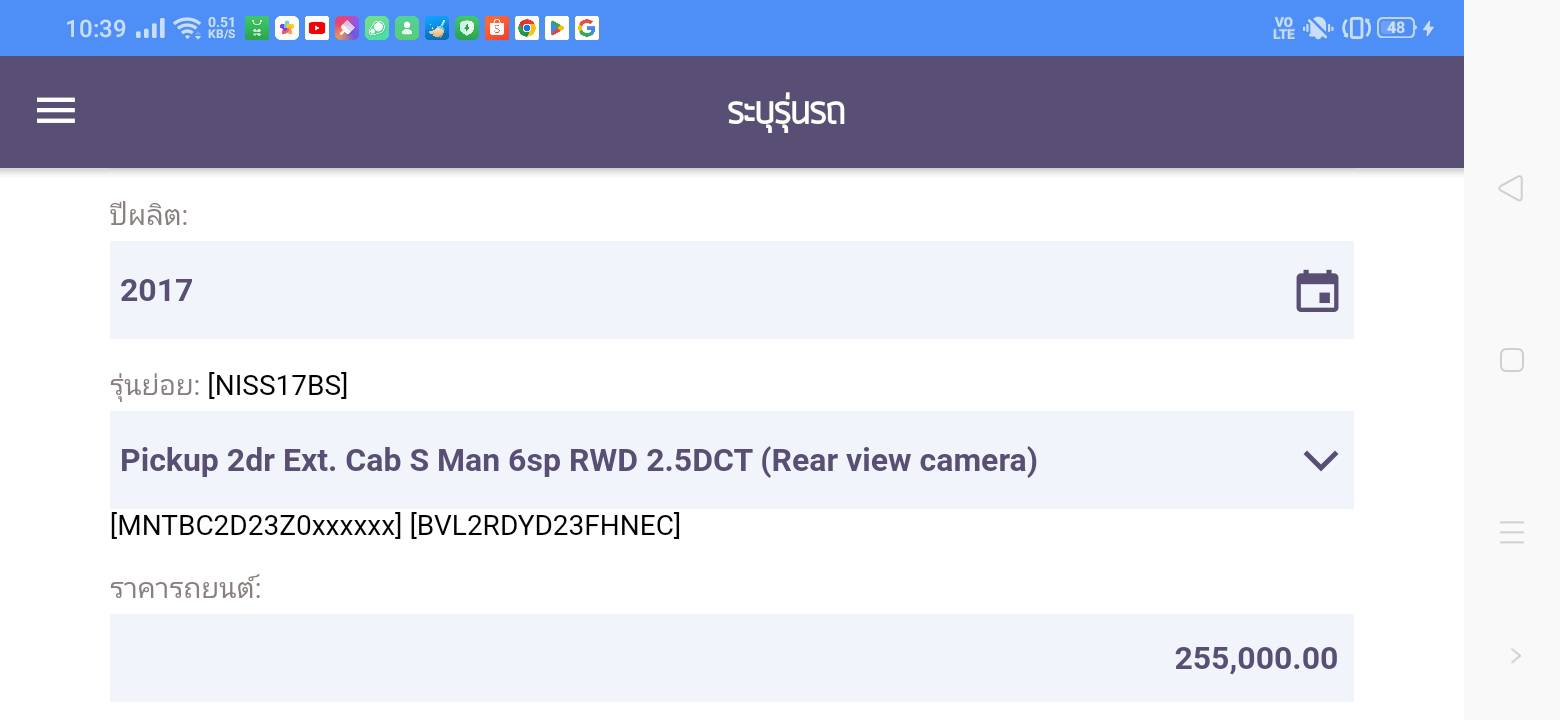Tap the Wi-Fi signal status icon

click(187, 28)
